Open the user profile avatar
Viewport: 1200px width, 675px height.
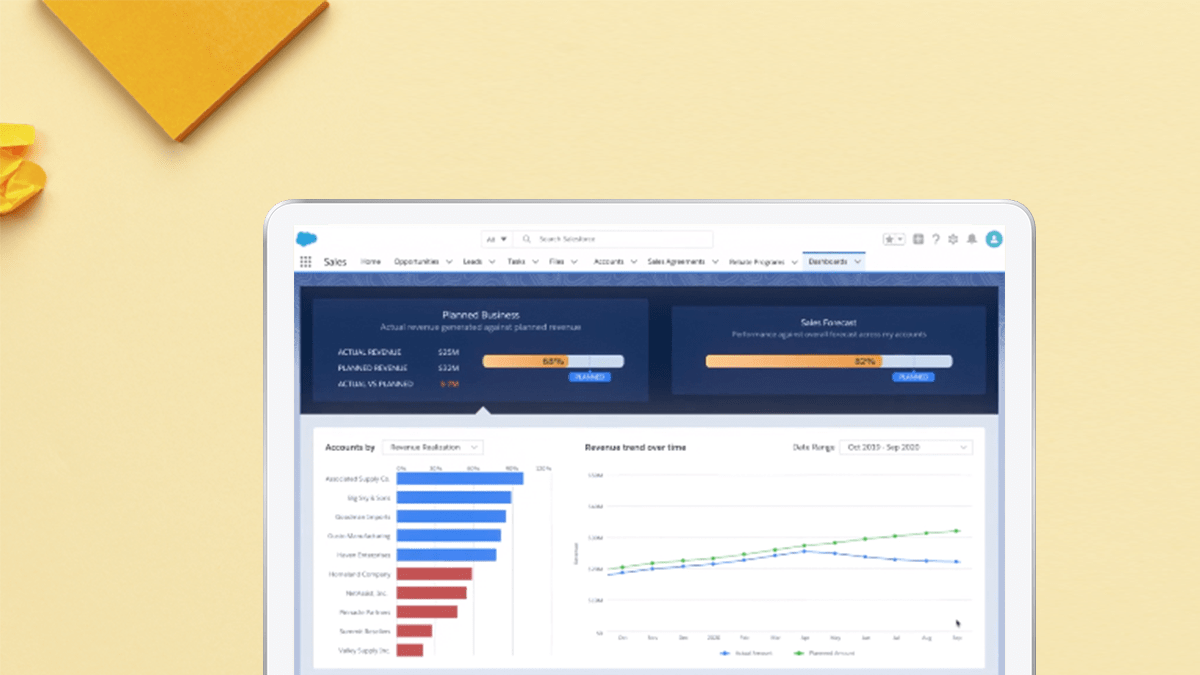click(993, 239)
